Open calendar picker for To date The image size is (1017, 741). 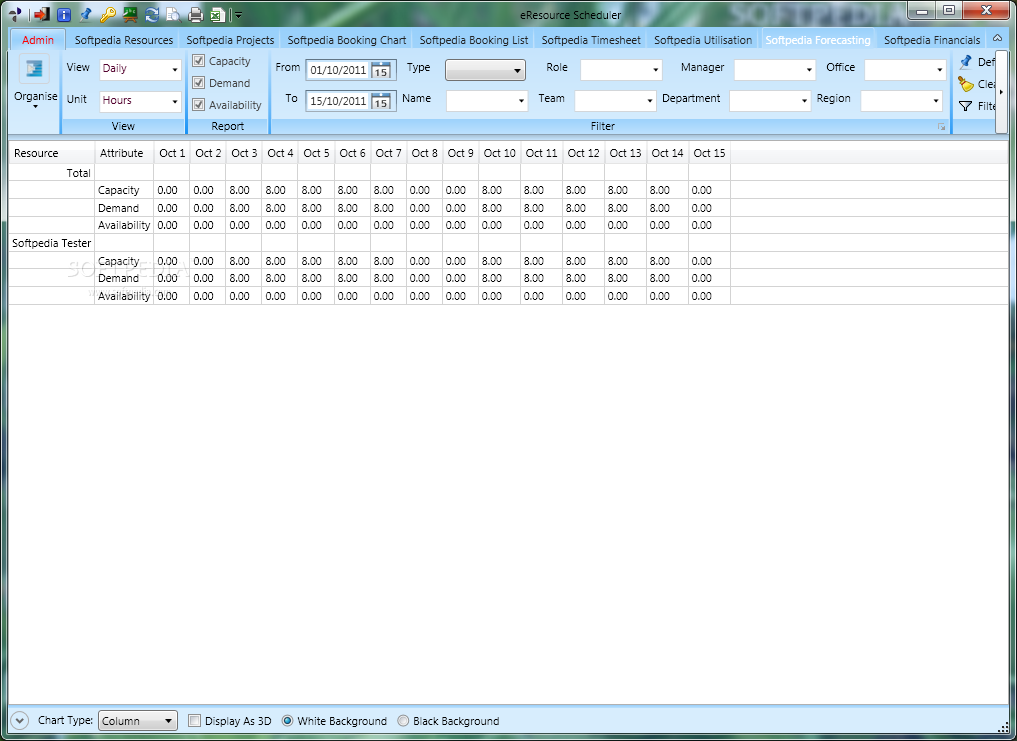381,101
